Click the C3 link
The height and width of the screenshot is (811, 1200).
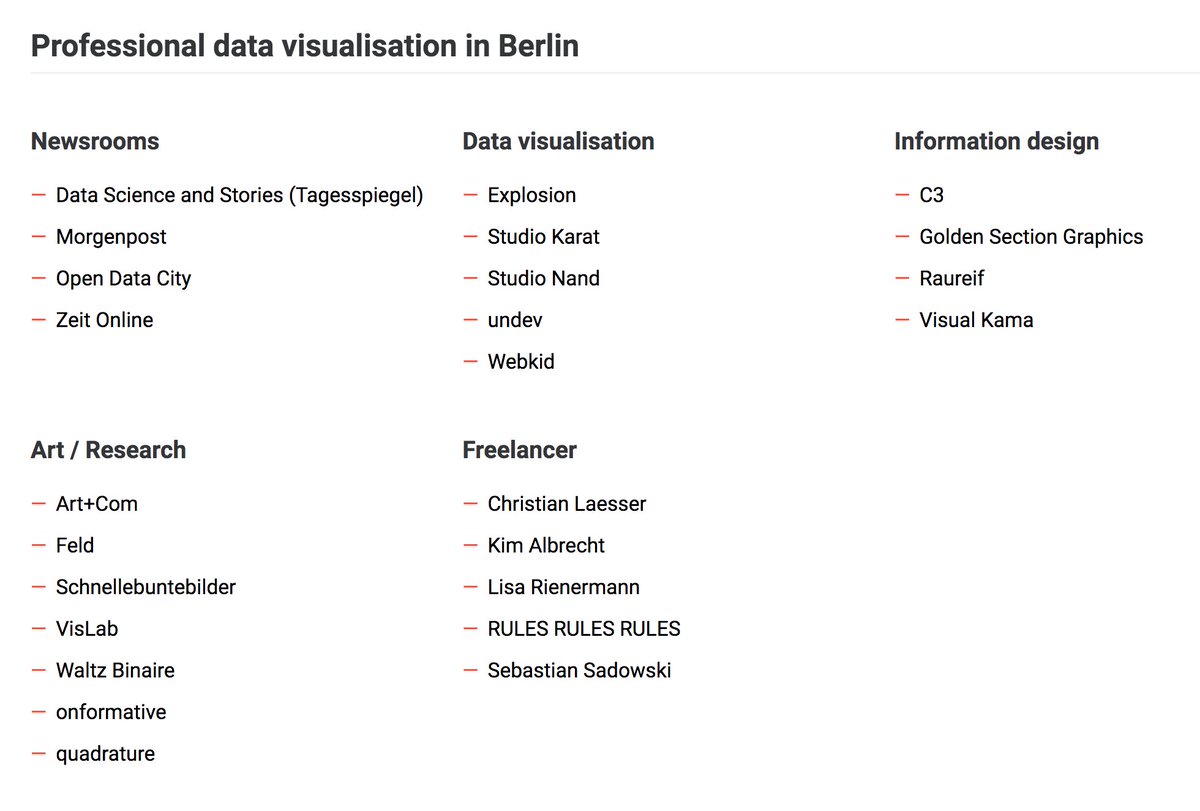931,196
